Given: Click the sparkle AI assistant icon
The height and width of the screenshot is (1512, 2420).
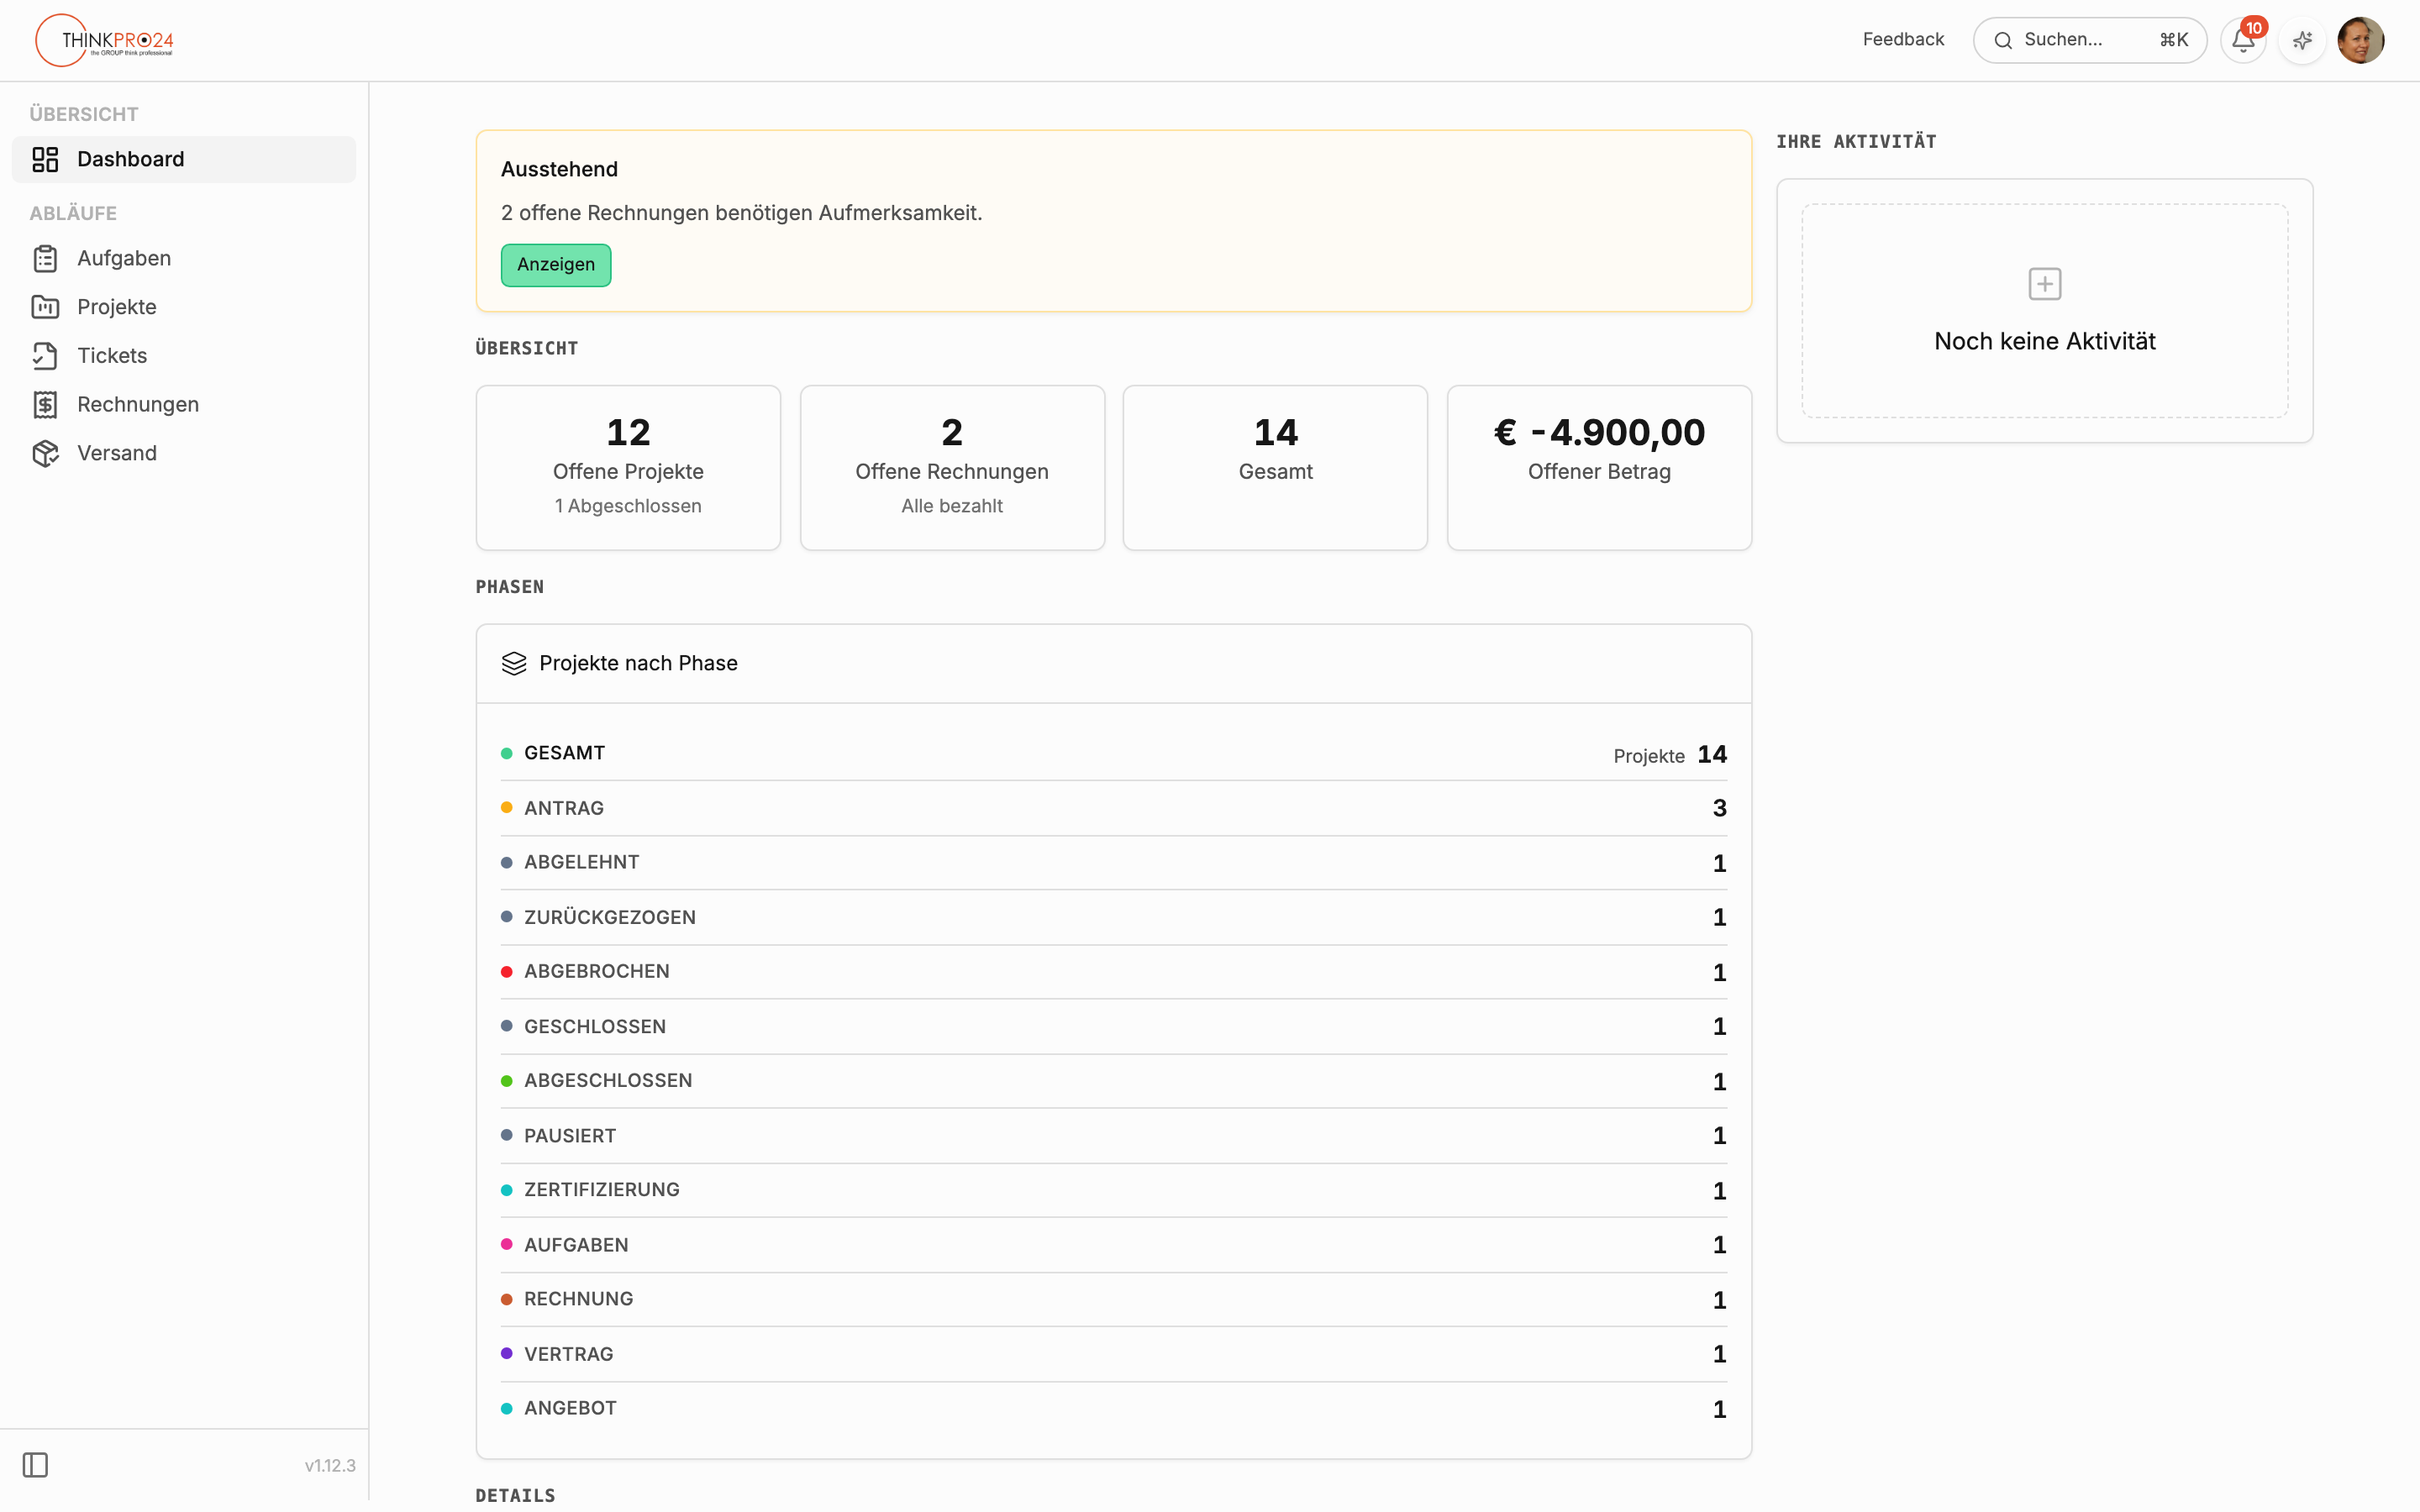Looking at the screenshot, I should click(2302, 40).
